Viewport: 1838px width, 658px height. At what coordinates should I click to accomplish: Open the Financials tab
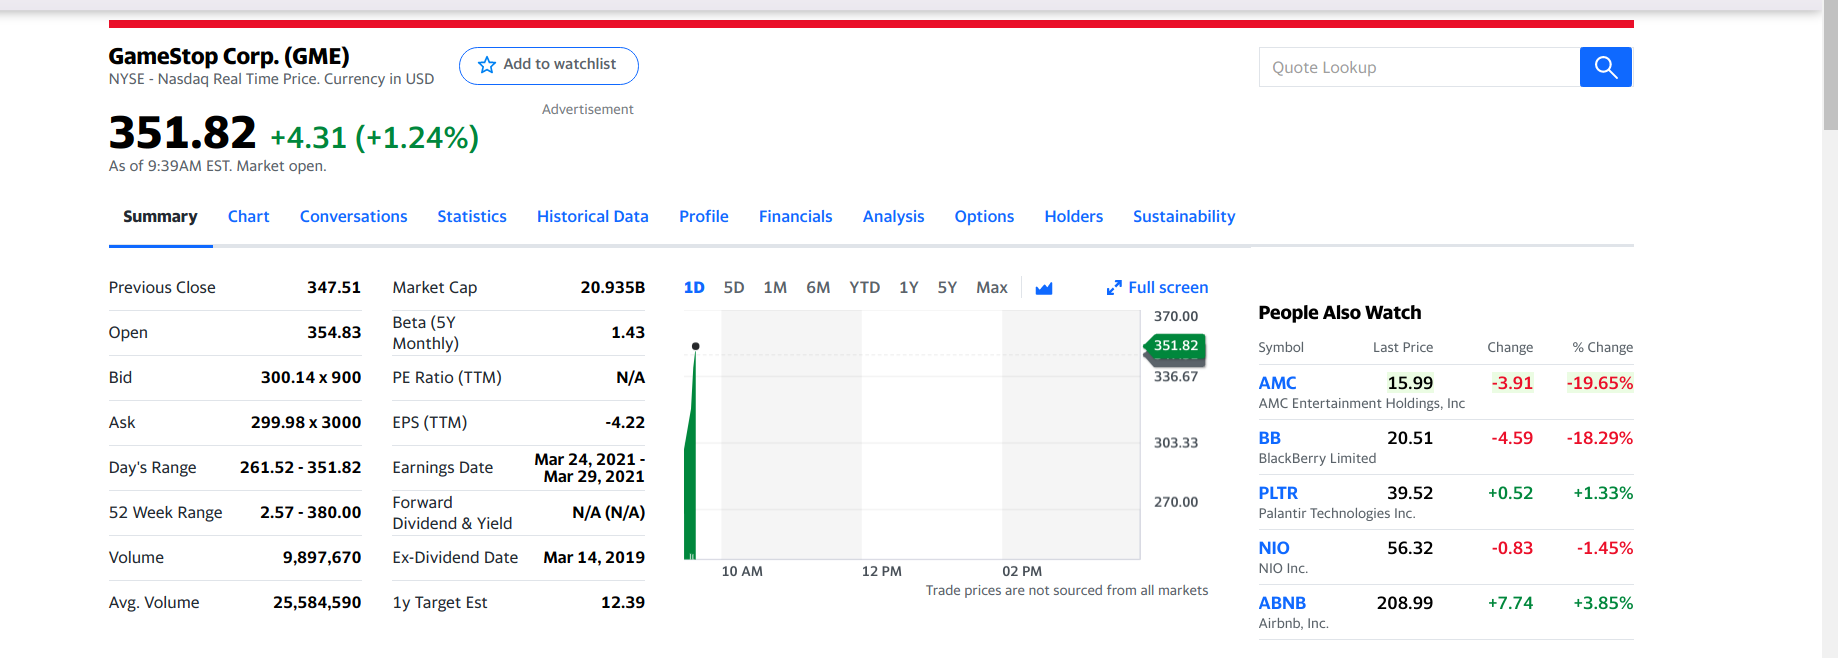coord(795,217)
